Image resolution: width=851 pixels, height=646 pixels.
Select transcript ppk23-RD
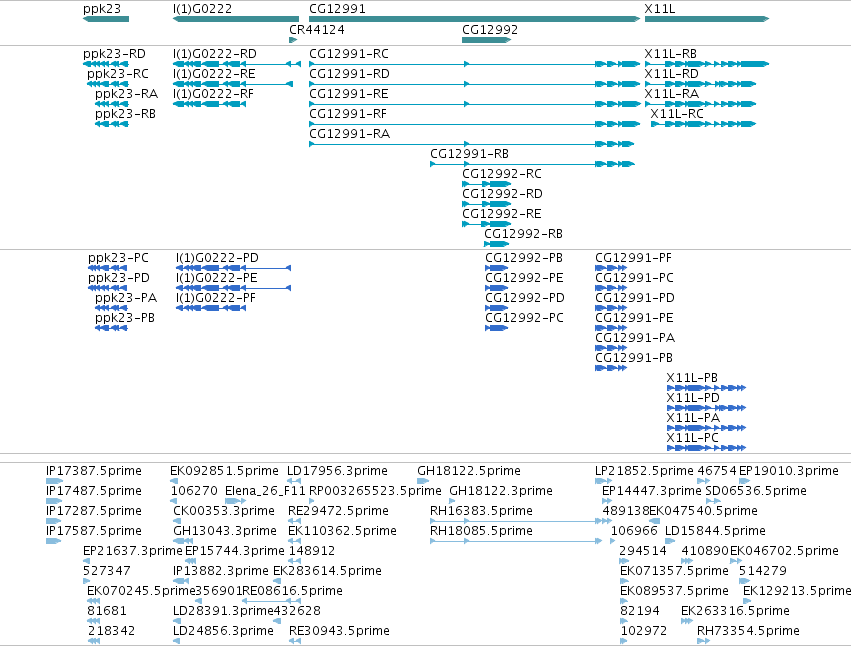coord(106,64)
